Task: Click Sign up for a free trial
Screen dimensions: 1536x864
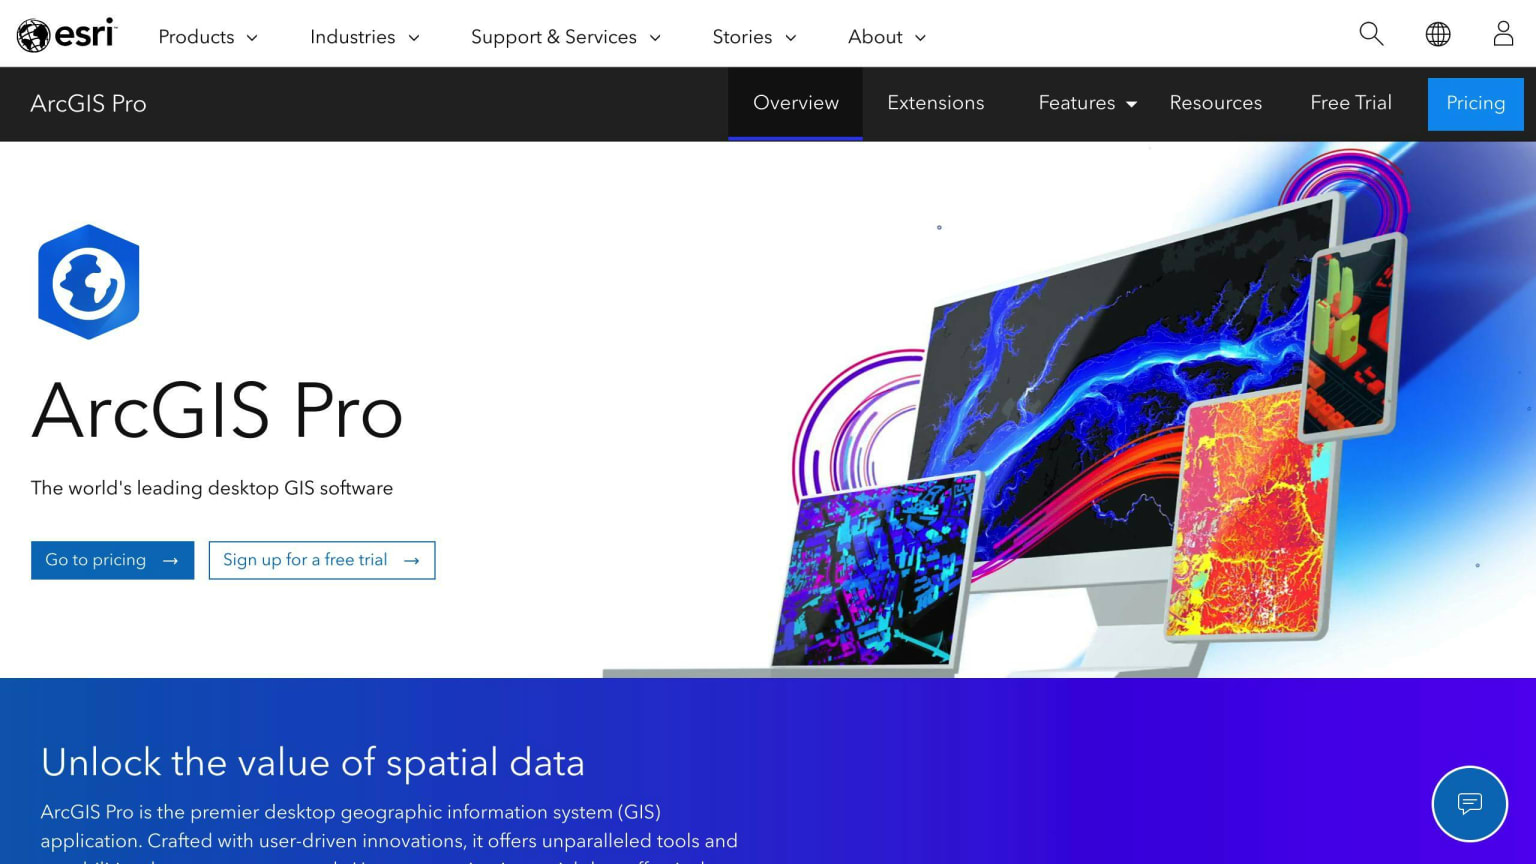Action: click(x=322, y=560)
